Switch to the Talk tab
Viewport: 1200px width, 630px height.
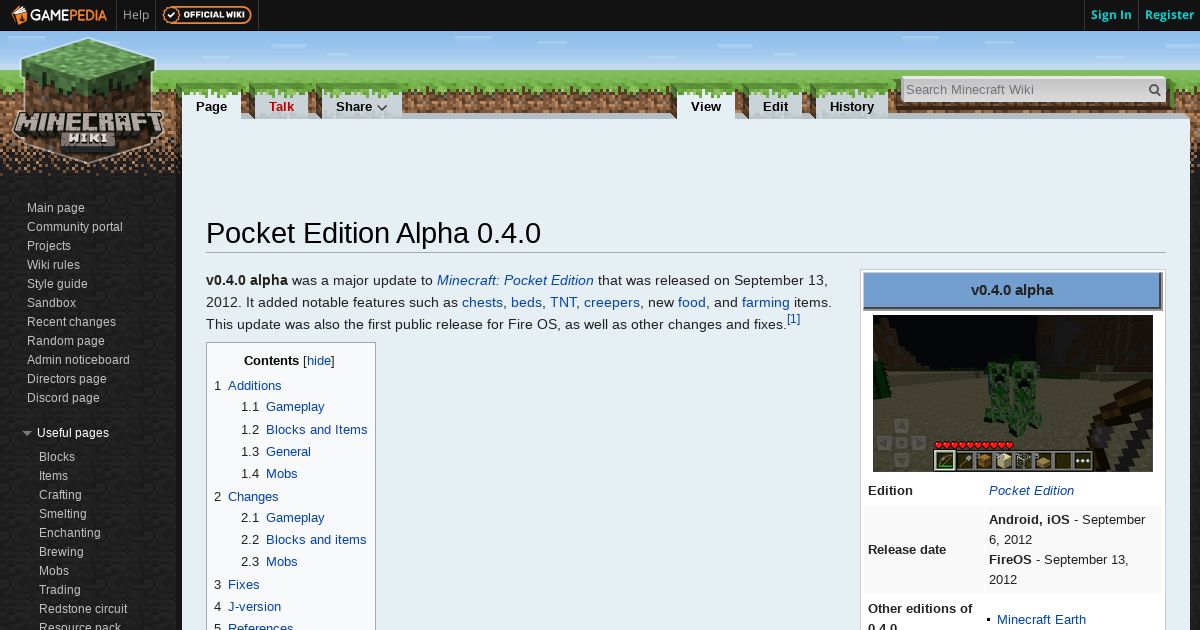[281, 107]
